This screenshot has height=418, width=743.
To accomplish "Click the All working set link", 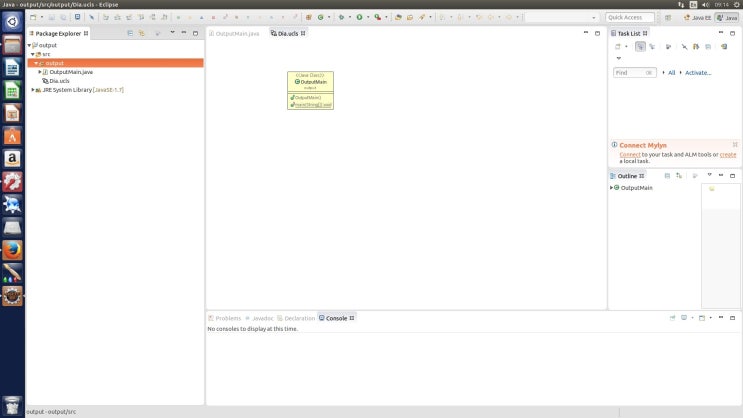I will pyautogui.click(x=671, y=73).
